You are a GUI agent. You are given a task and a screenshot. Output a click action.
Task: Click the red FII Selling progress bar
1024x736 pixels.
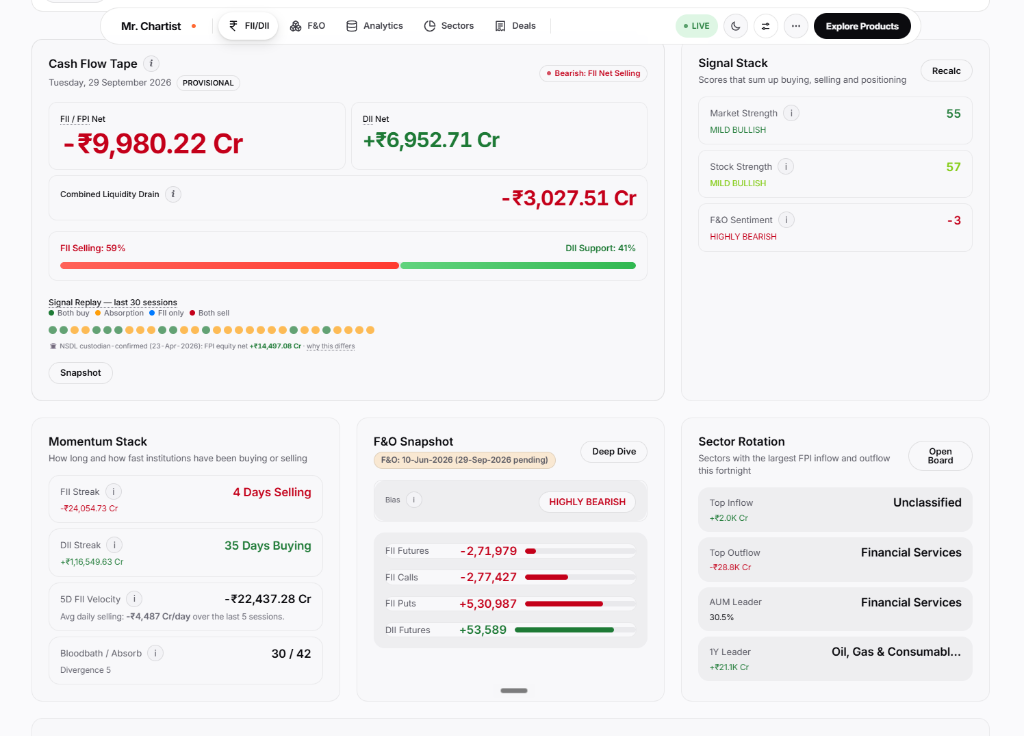229,266
